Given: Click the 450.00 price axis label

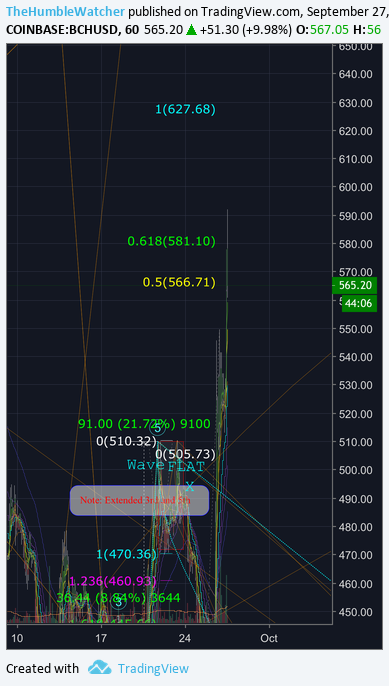Looking at the screenshot, I should click(356, 612).
